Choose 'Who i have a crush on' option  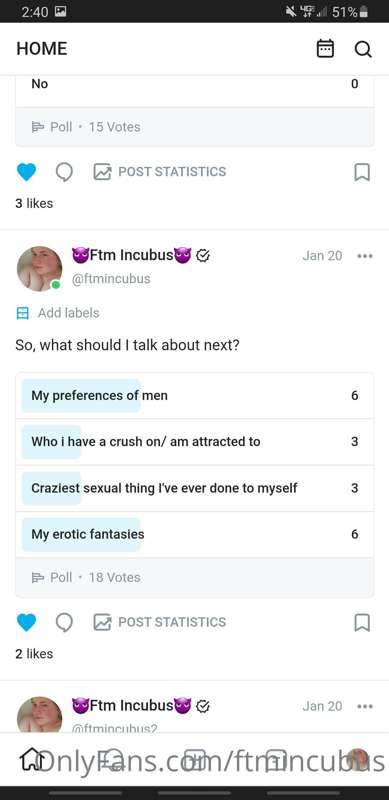coord(194,441)
